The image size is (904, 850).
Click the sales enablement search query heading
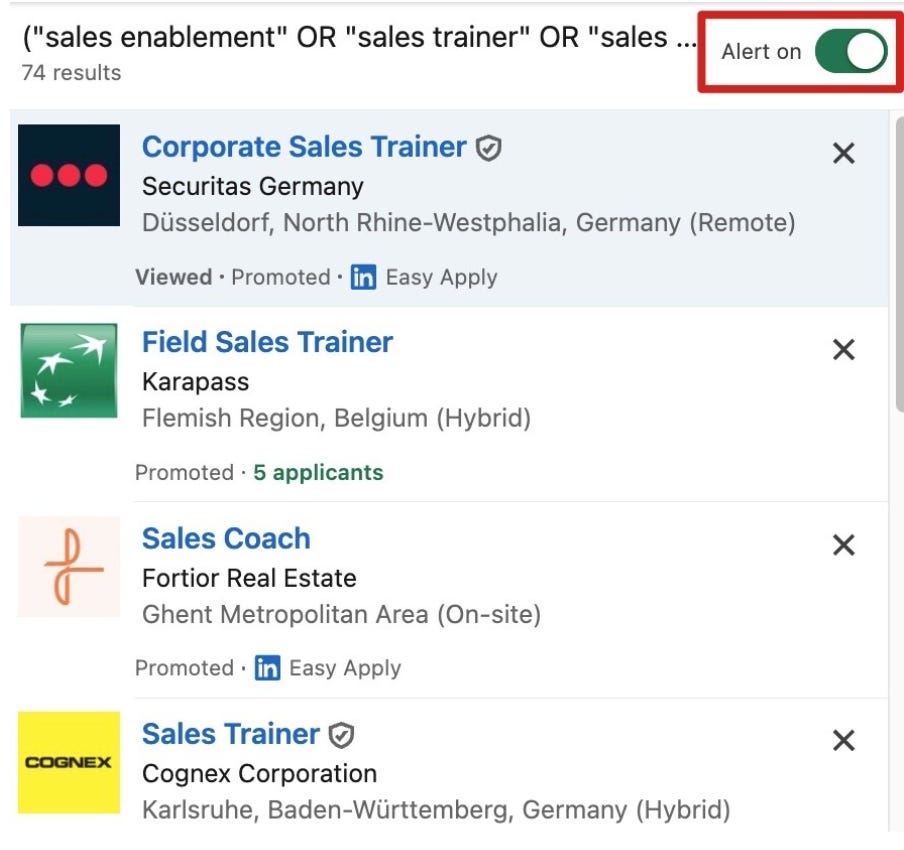click(x=359, y=37)
